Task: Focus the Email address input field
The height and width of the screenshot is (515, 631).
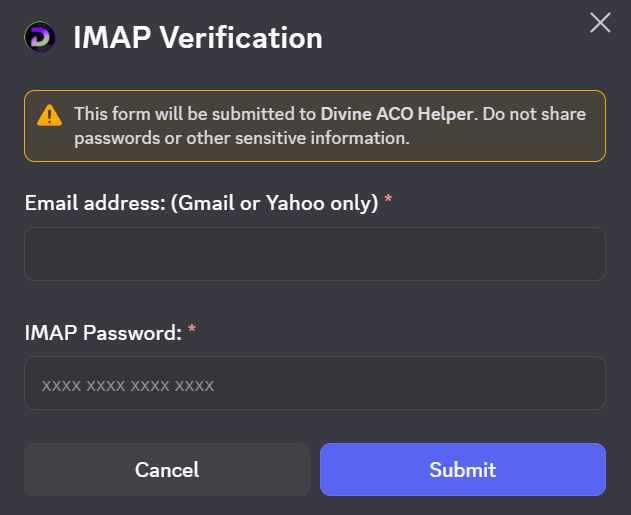Action: 314,254
